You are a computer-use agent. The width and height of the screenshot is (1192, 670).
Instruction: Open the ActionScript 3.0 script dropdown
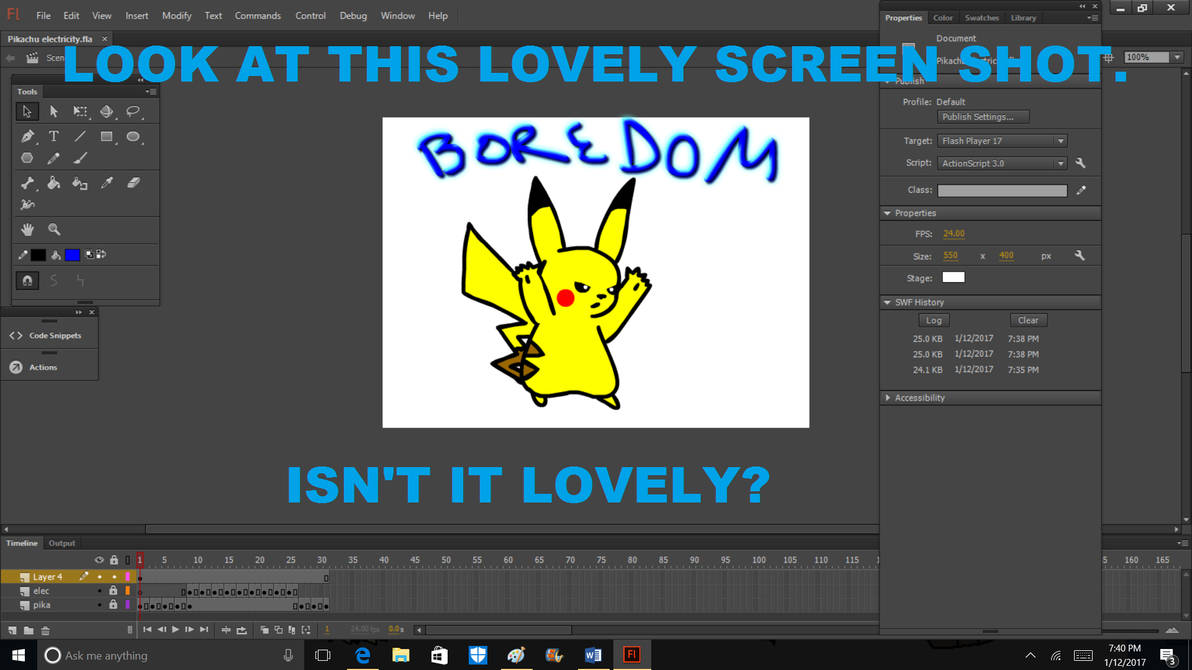1002,162
